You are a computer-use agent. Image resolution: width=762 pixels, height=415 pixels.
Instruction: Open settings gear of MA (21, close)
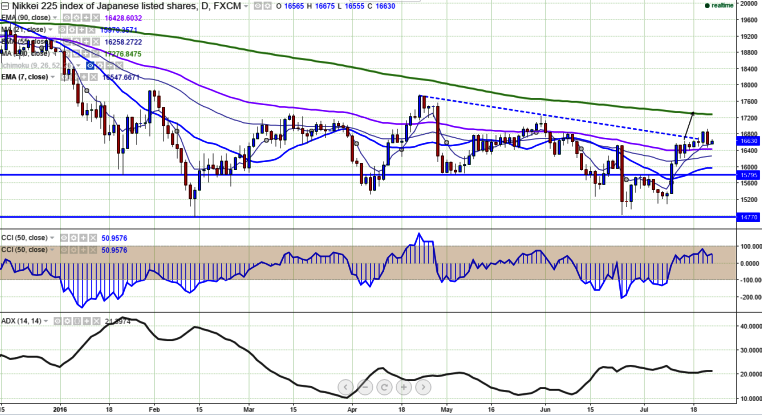72,30
